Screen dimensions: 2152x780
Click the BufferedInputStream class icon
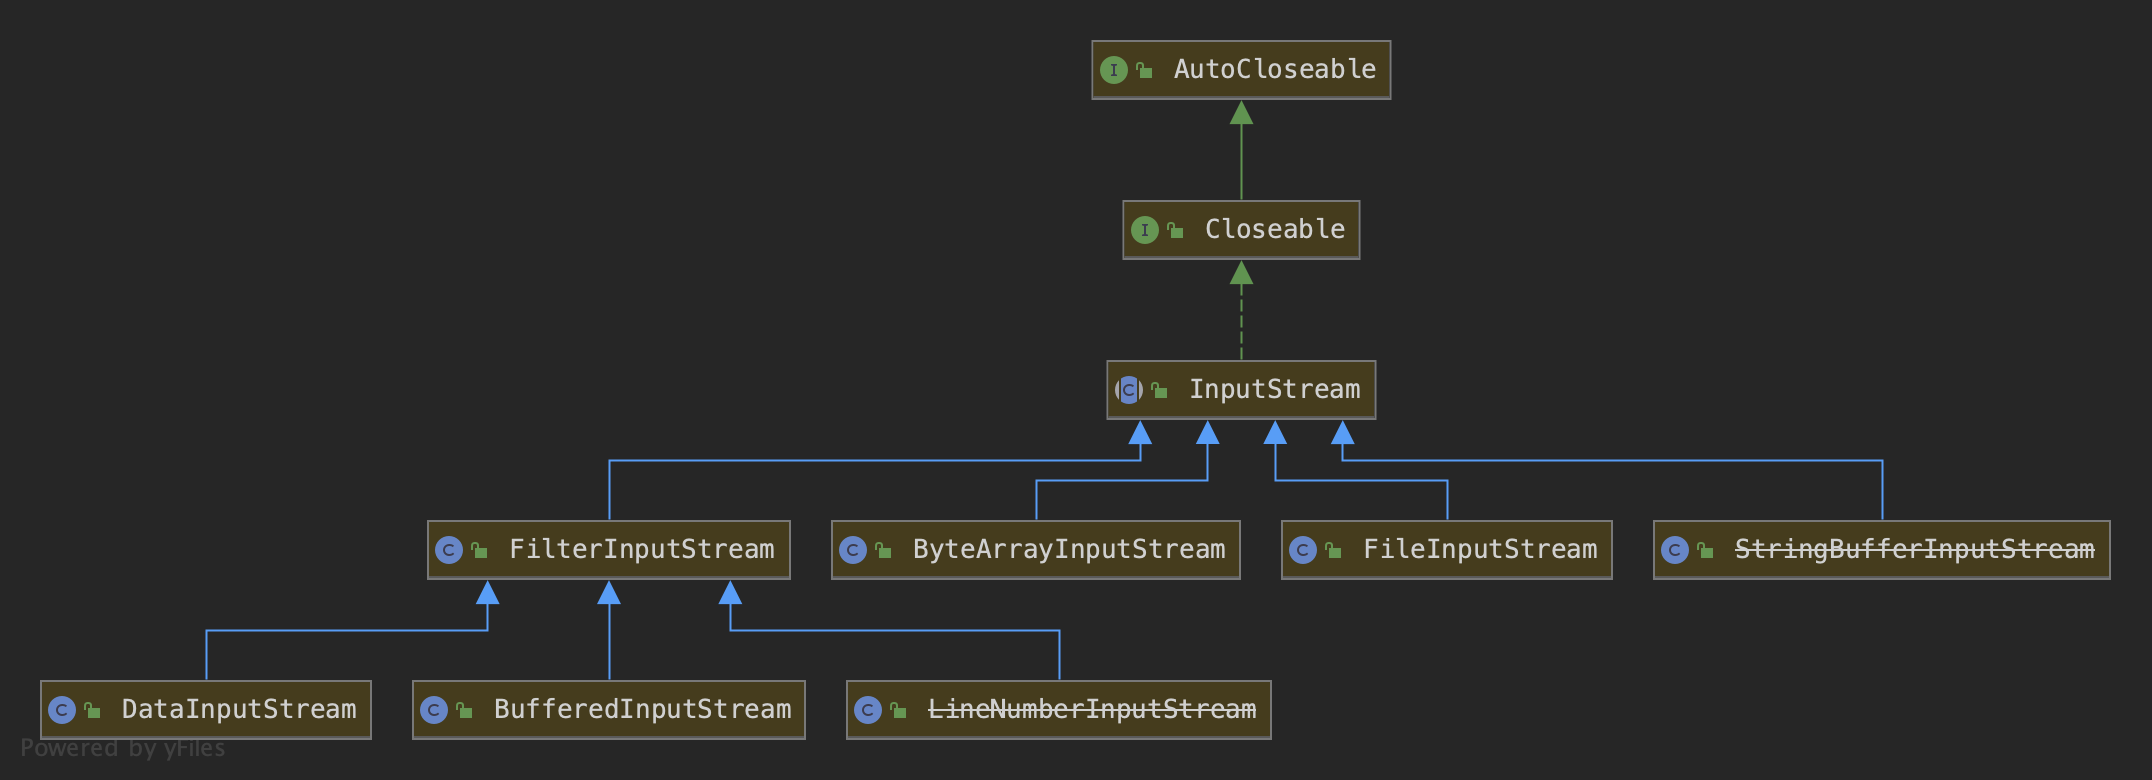point(434,710)
